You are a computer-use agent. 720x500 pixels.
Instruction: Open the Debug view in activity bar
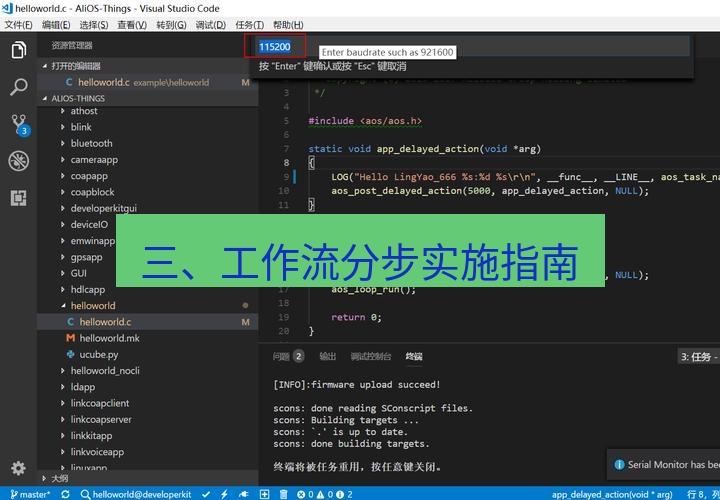18,161
